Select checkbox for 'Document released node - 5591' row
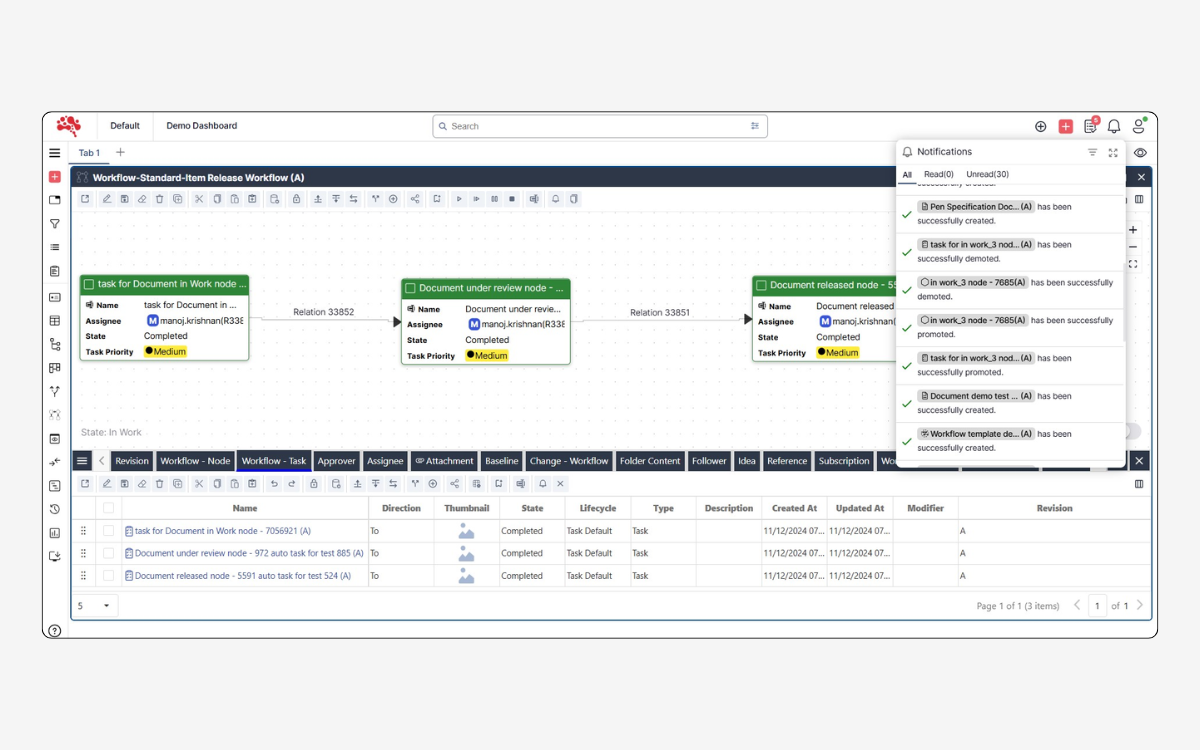This screenshot has height=750, width=1200. [108, 576]
